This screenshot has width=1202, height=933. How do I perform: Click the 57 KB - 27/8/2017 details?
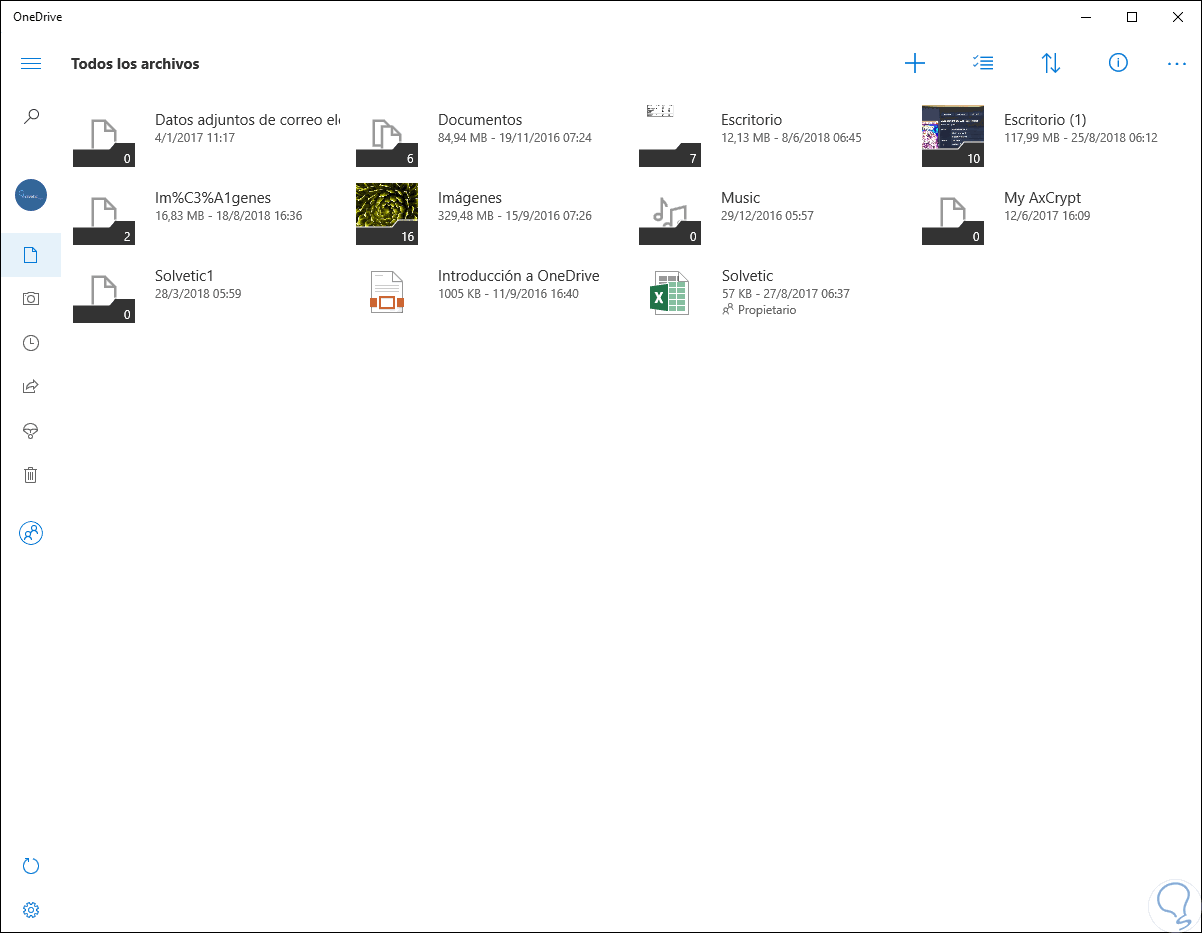[785, 294]
